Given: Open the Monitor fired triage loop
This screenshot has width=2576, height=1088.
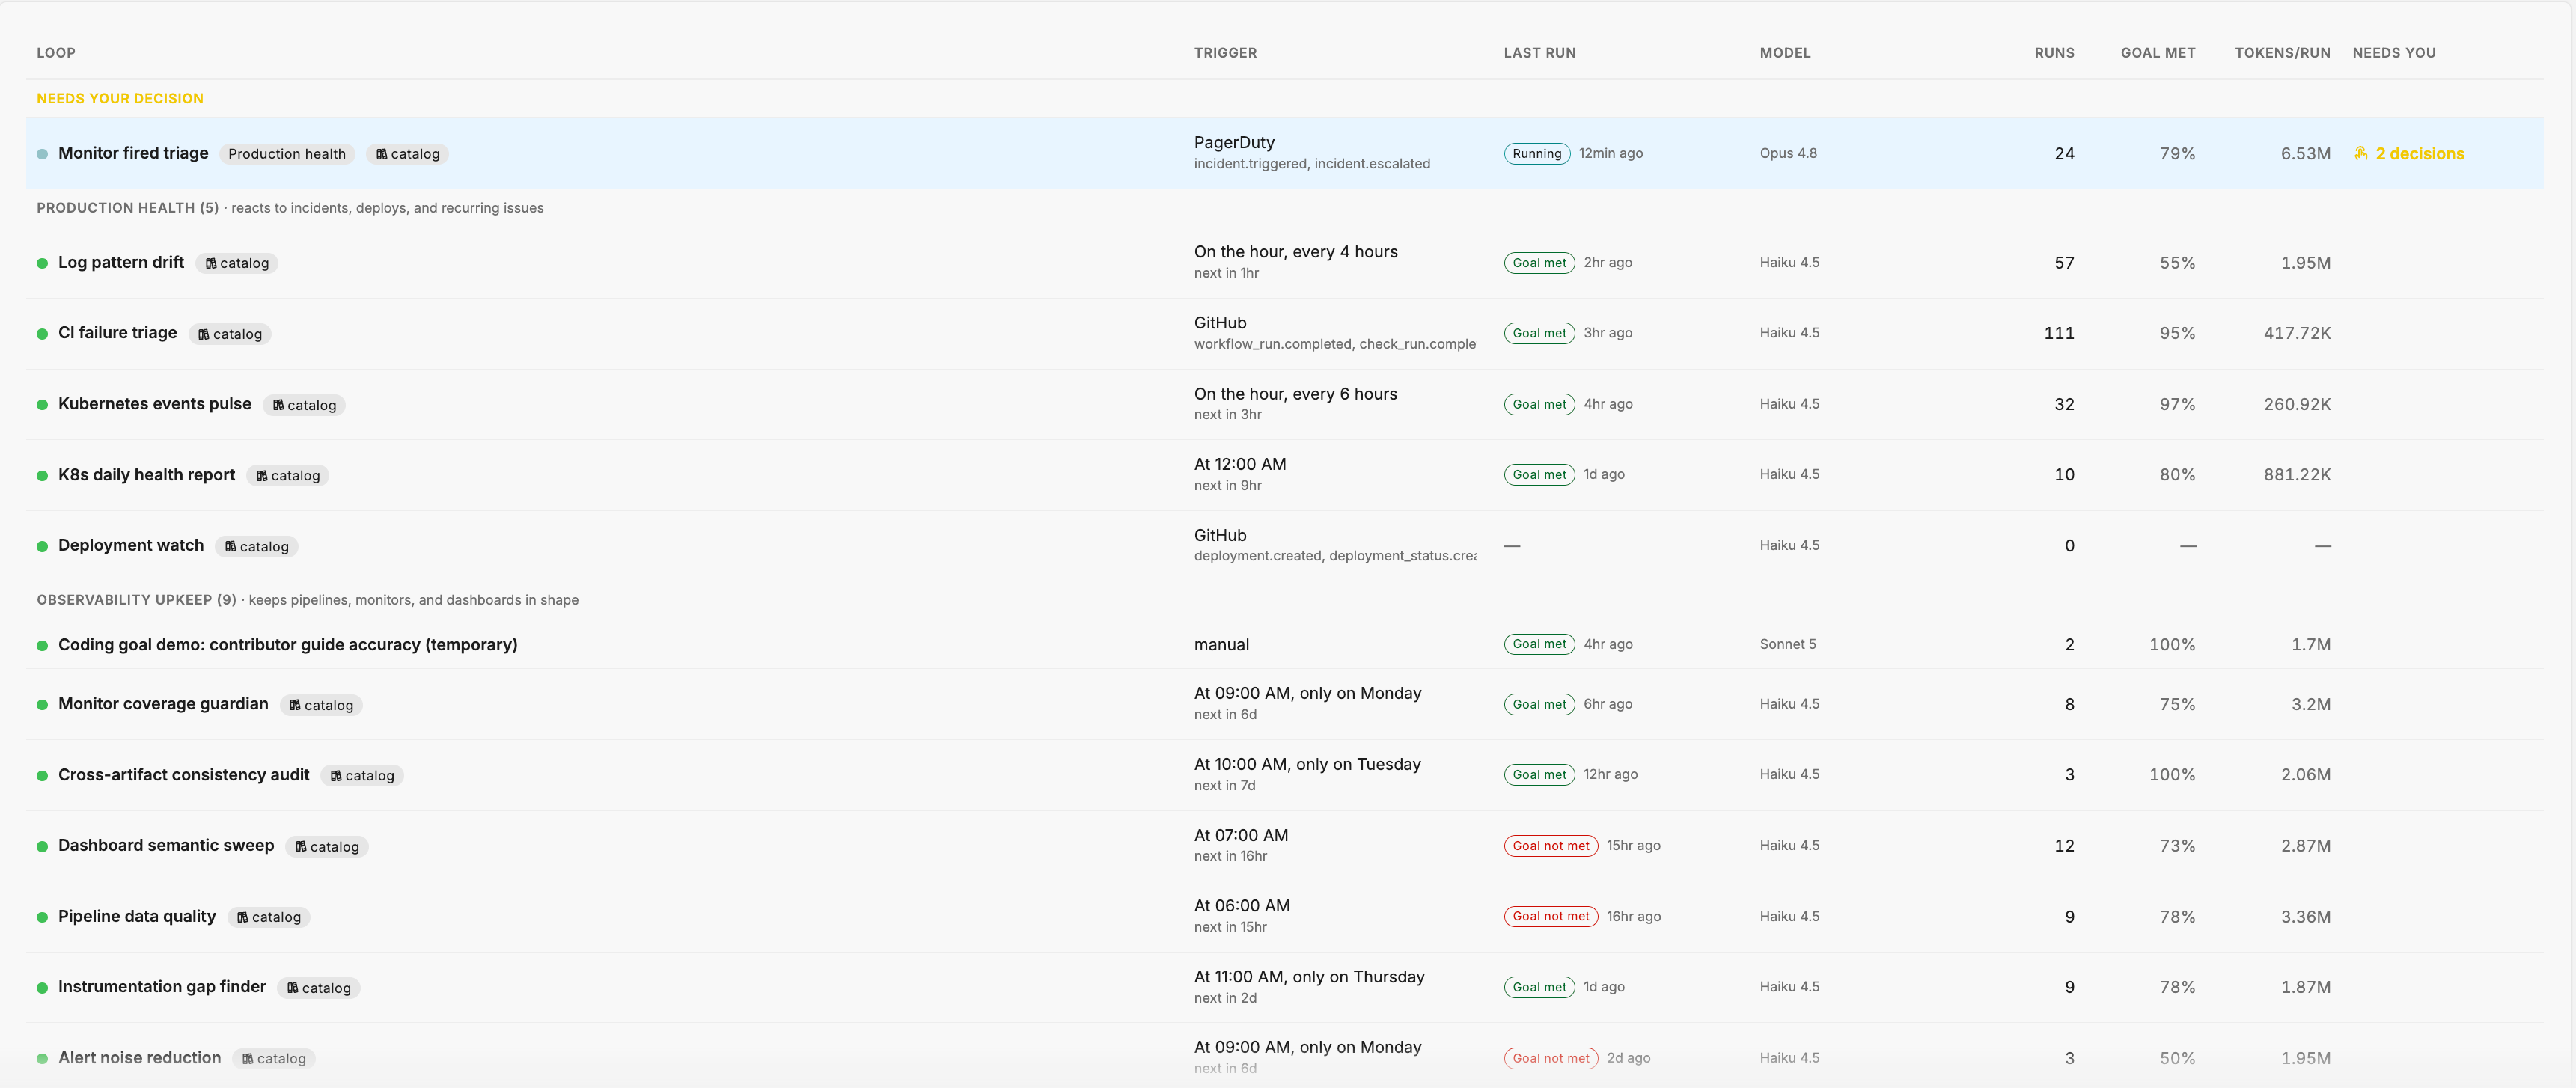Looking at the screenshot, I should [133, 153].
